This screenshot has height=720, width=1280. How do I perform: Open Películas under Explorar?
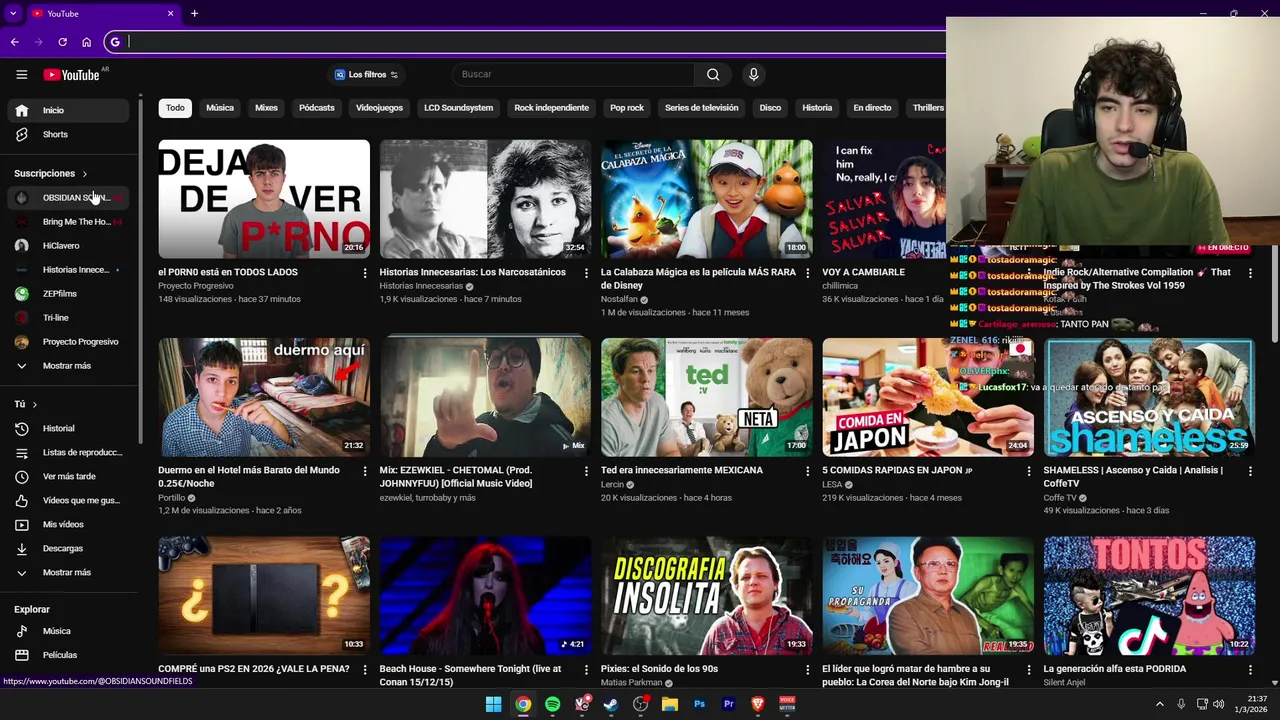click(68, 655)
